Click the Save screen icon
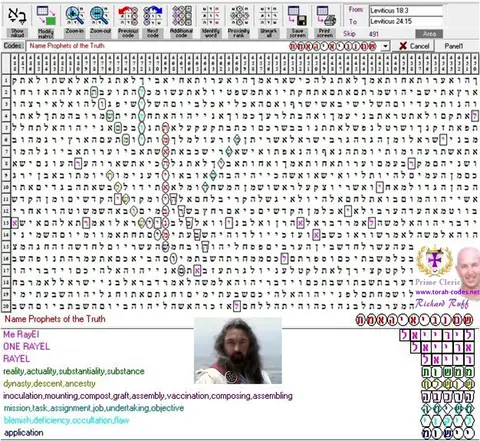 point(297,16)
